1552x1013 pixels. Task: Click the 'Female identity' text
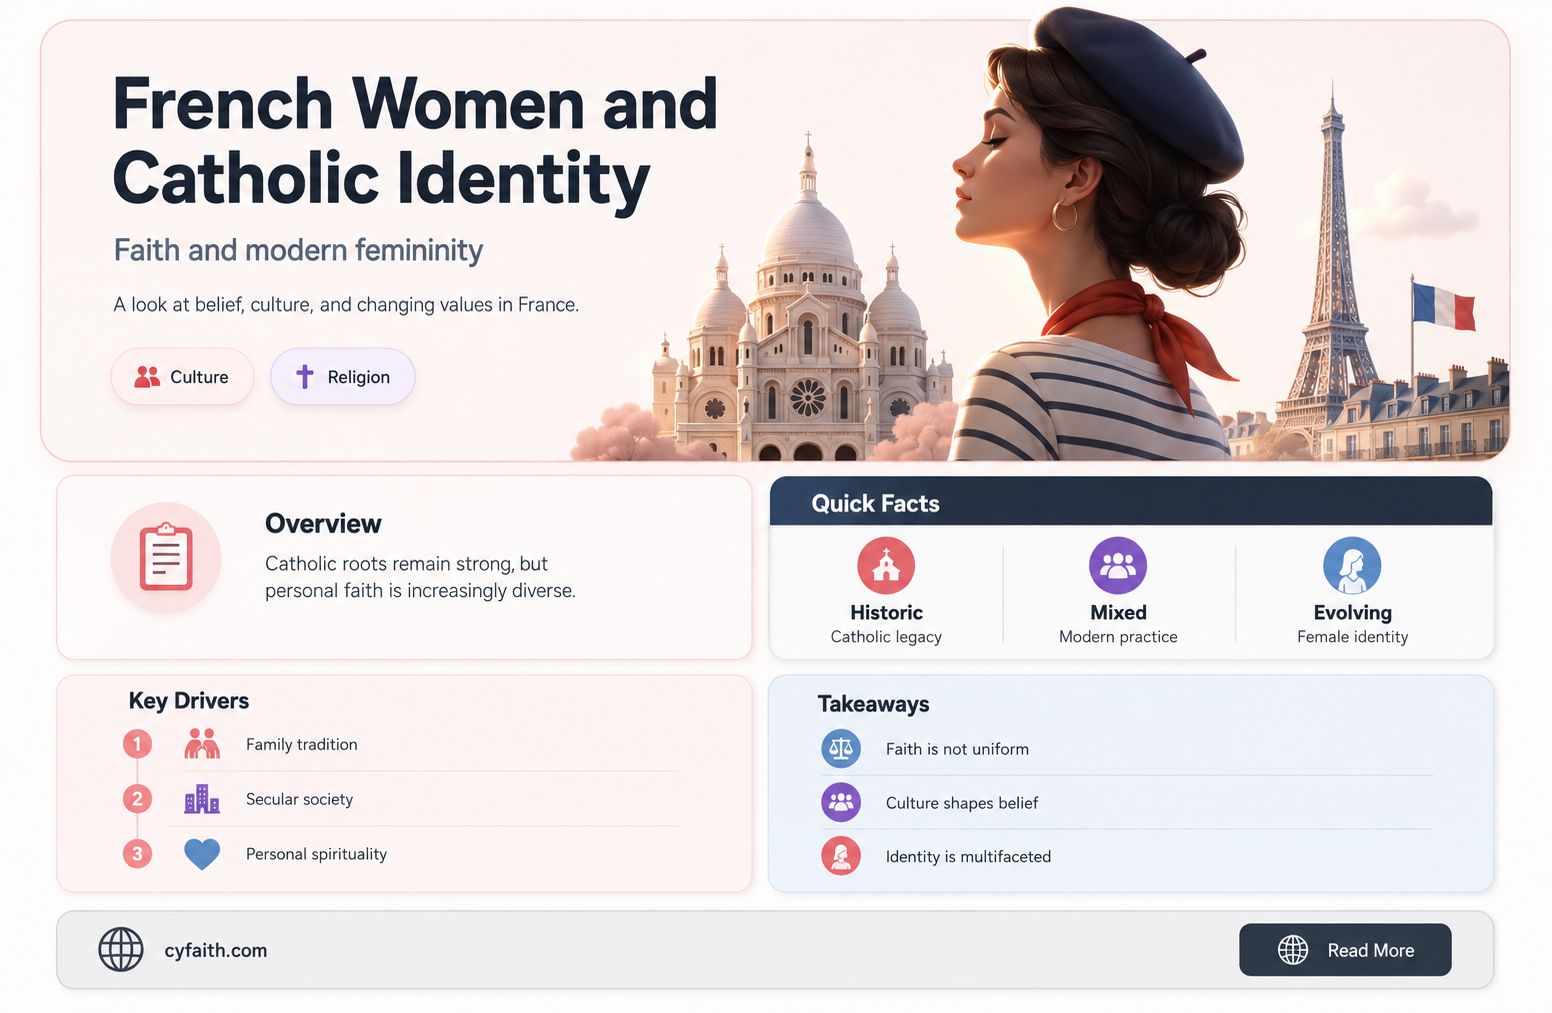pyautogui.click(x=1352, y=637)
